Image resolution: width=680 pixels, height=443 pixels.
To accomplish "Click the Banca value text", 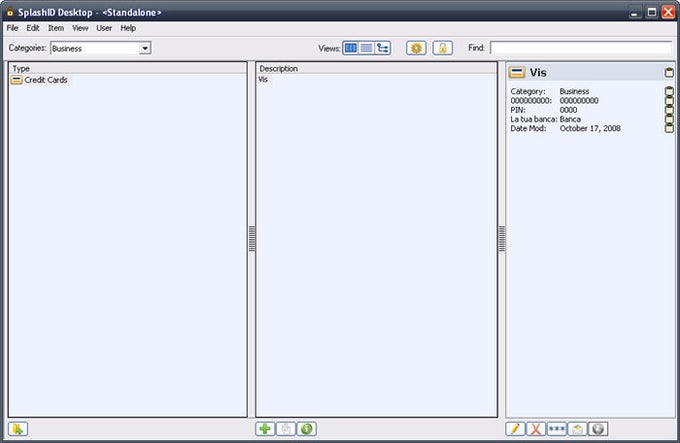I will (570, 119).
